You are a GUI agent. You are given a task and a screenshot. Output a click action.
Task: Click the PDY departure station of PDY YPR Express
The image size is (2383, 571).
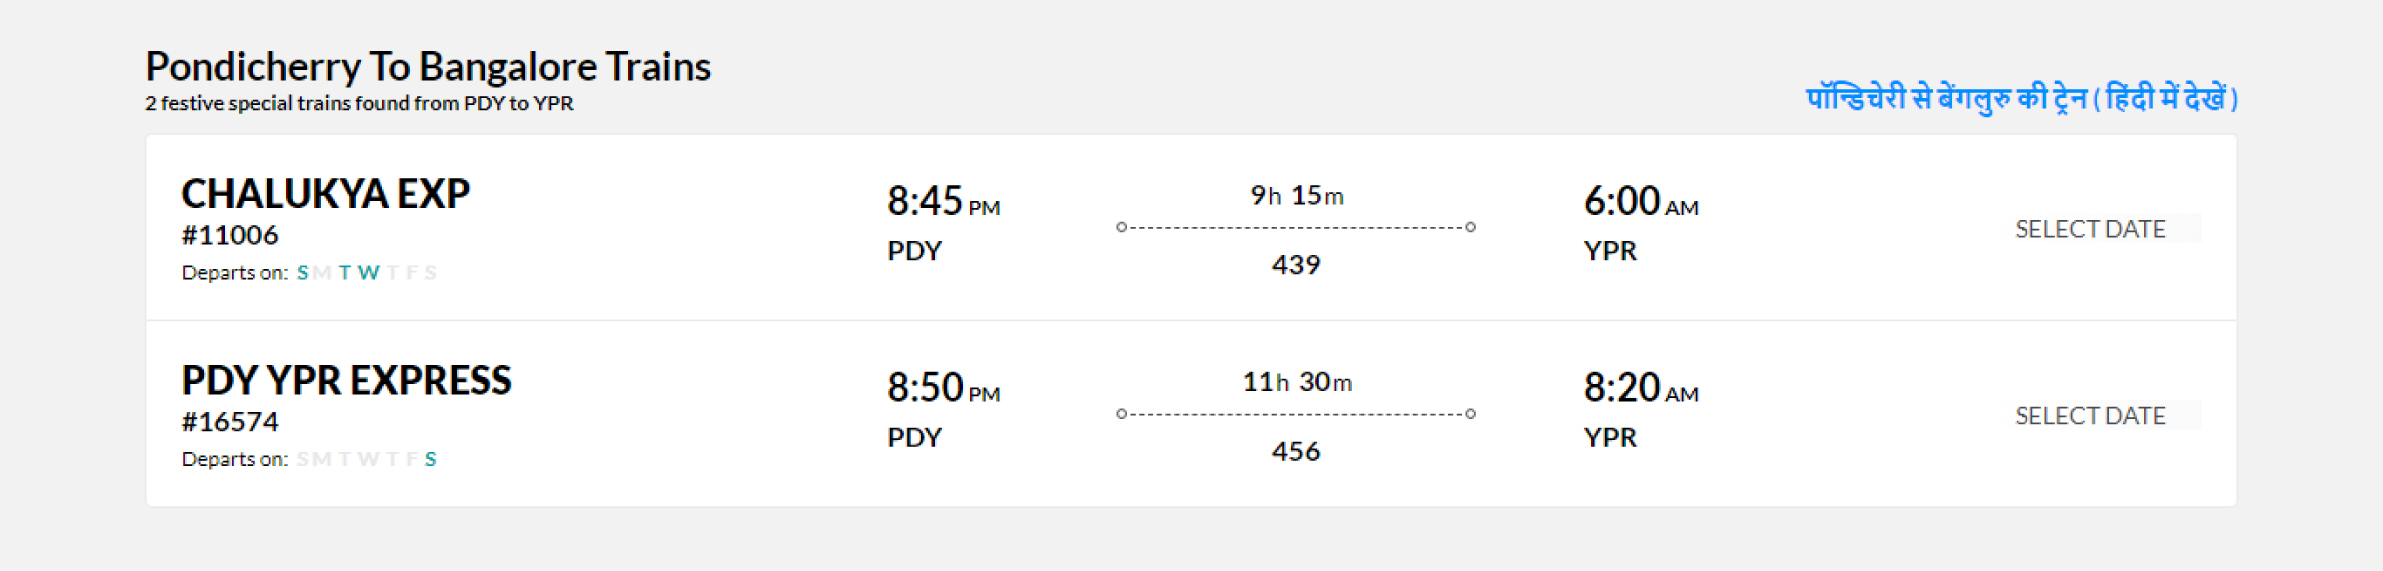914,438
